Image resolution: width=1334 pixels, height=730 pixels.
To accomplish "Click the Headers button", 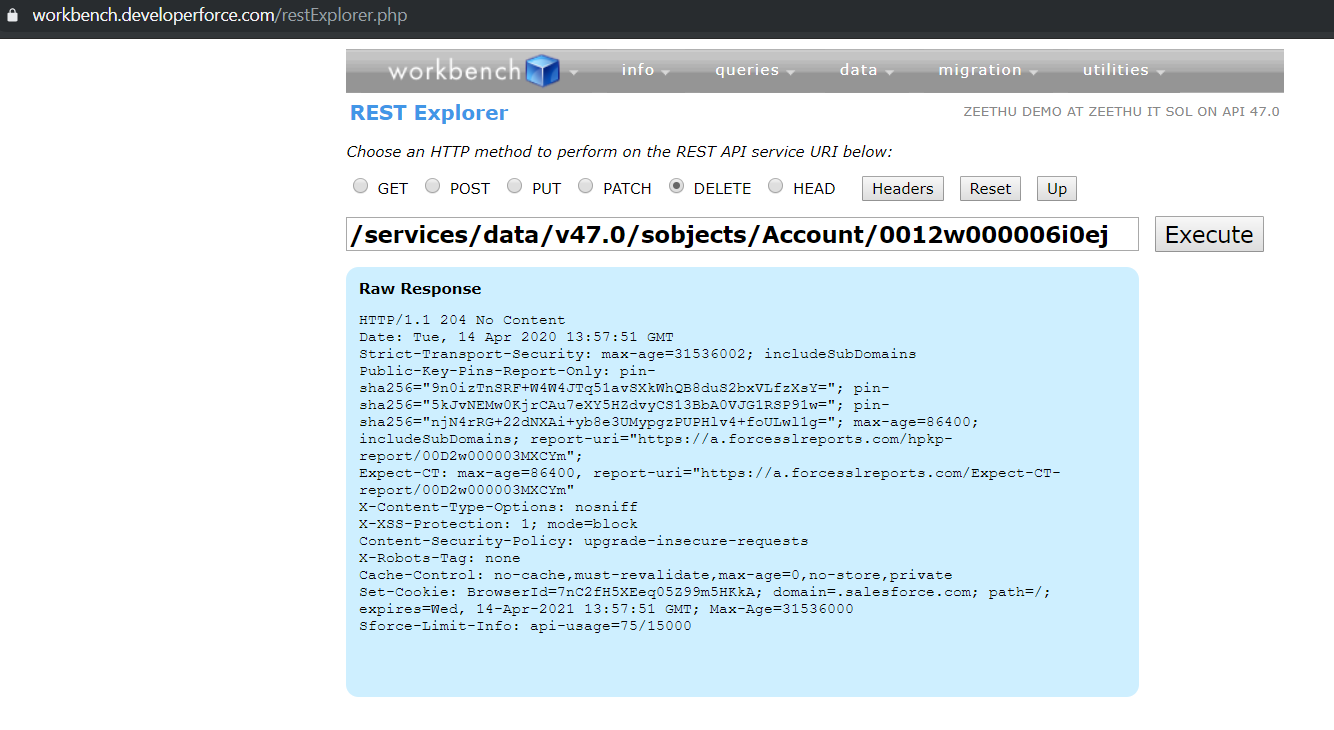I will 902,188.
